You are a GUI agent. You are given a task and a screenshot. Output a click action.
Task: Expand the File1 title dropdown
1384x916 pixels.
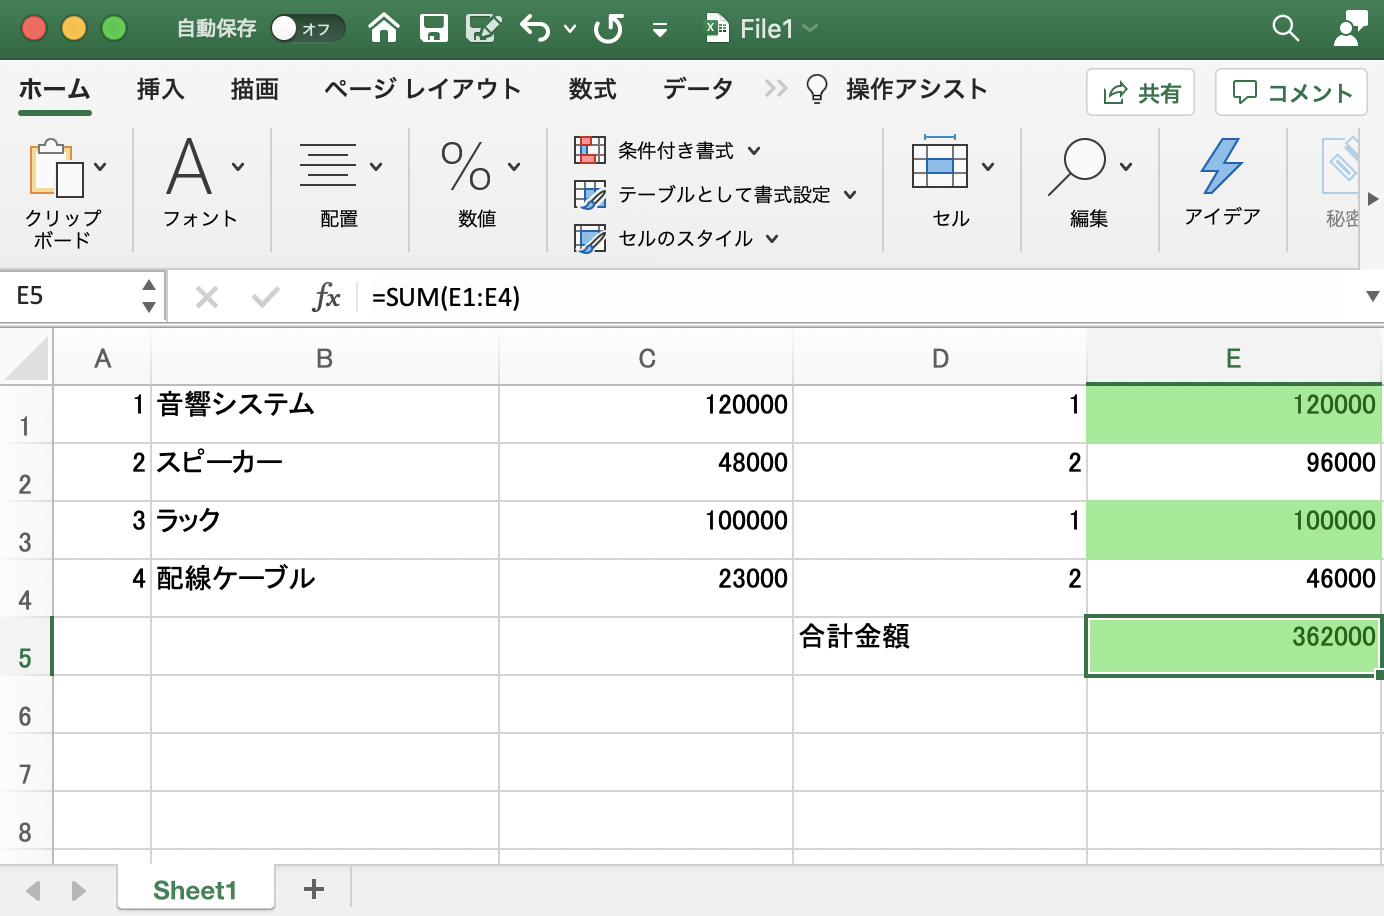pyautogui.click(x=810, y=28)
